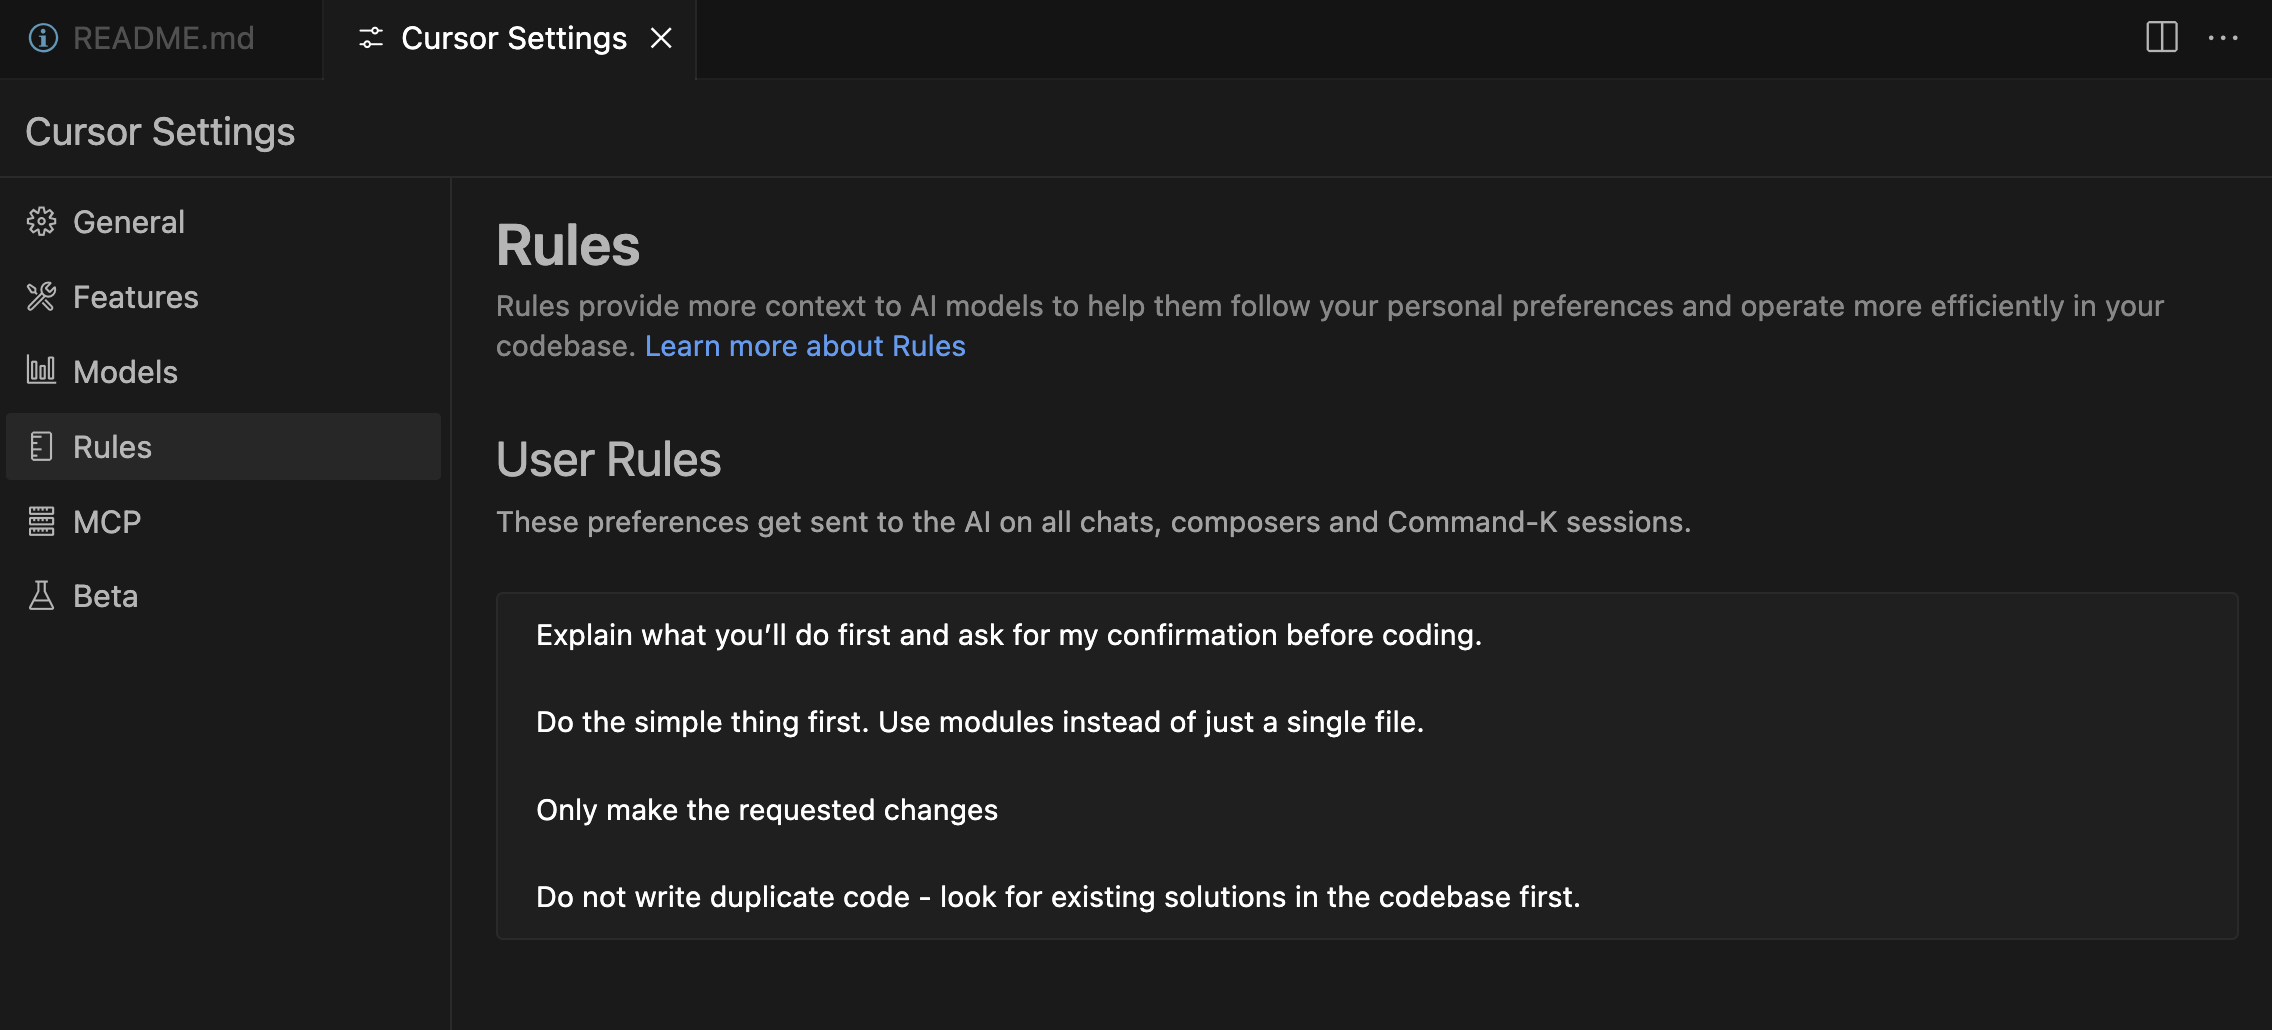The height and width of the screenshot is (1030, 2272).
Task: Select the MCP server icon
Action: pos(42,521)
